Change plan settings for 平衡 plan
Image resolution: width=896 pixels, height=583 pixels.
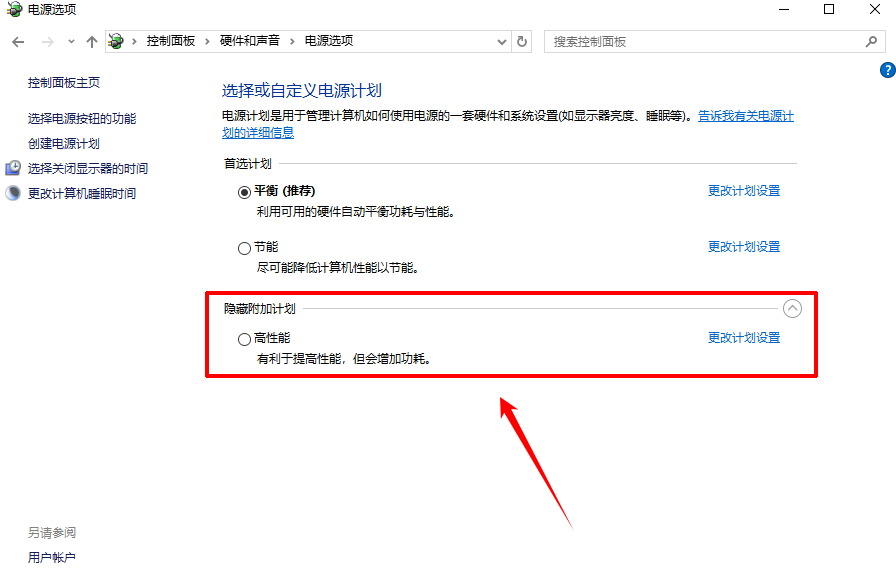(x=744, y=191)
